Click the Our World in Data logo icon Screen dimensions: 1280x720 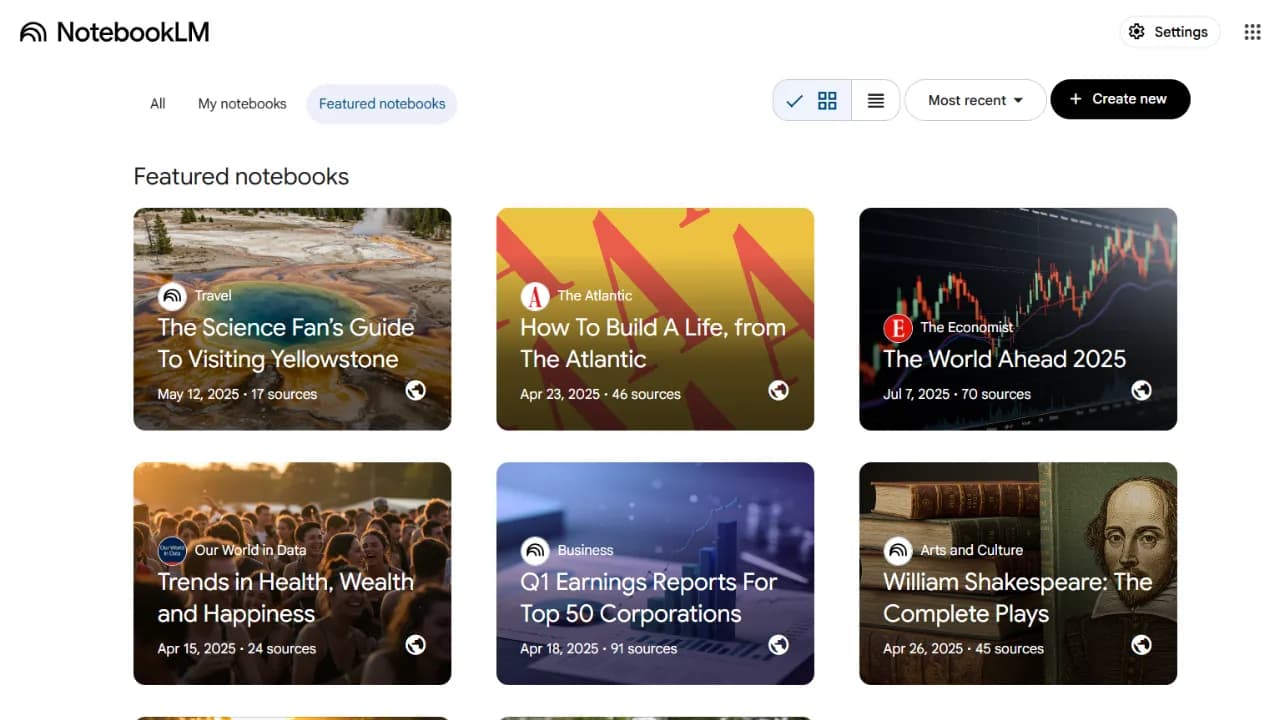(172, 550)
